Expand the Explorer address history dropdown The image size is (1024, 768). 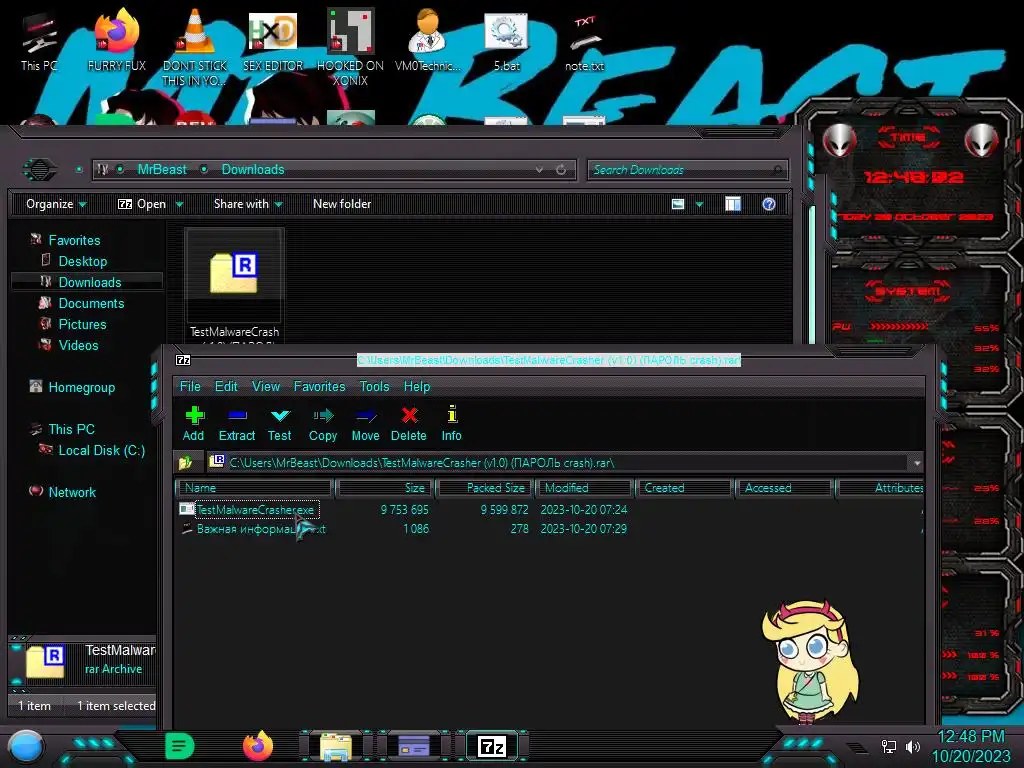(539, 170)
